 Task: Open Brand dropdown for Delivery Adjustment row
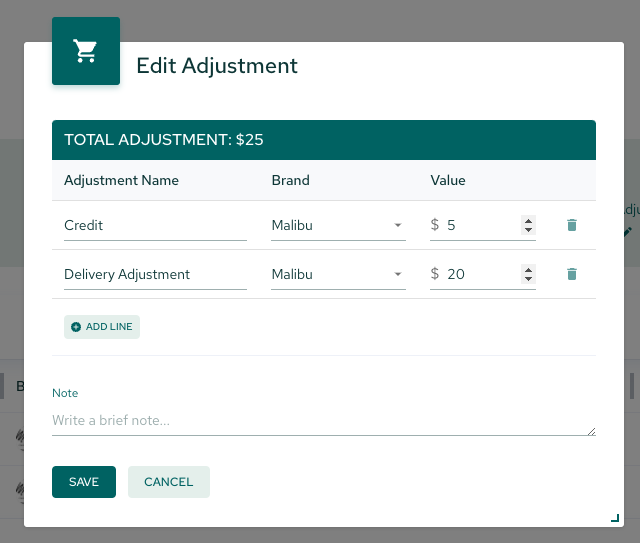point(338,274)
